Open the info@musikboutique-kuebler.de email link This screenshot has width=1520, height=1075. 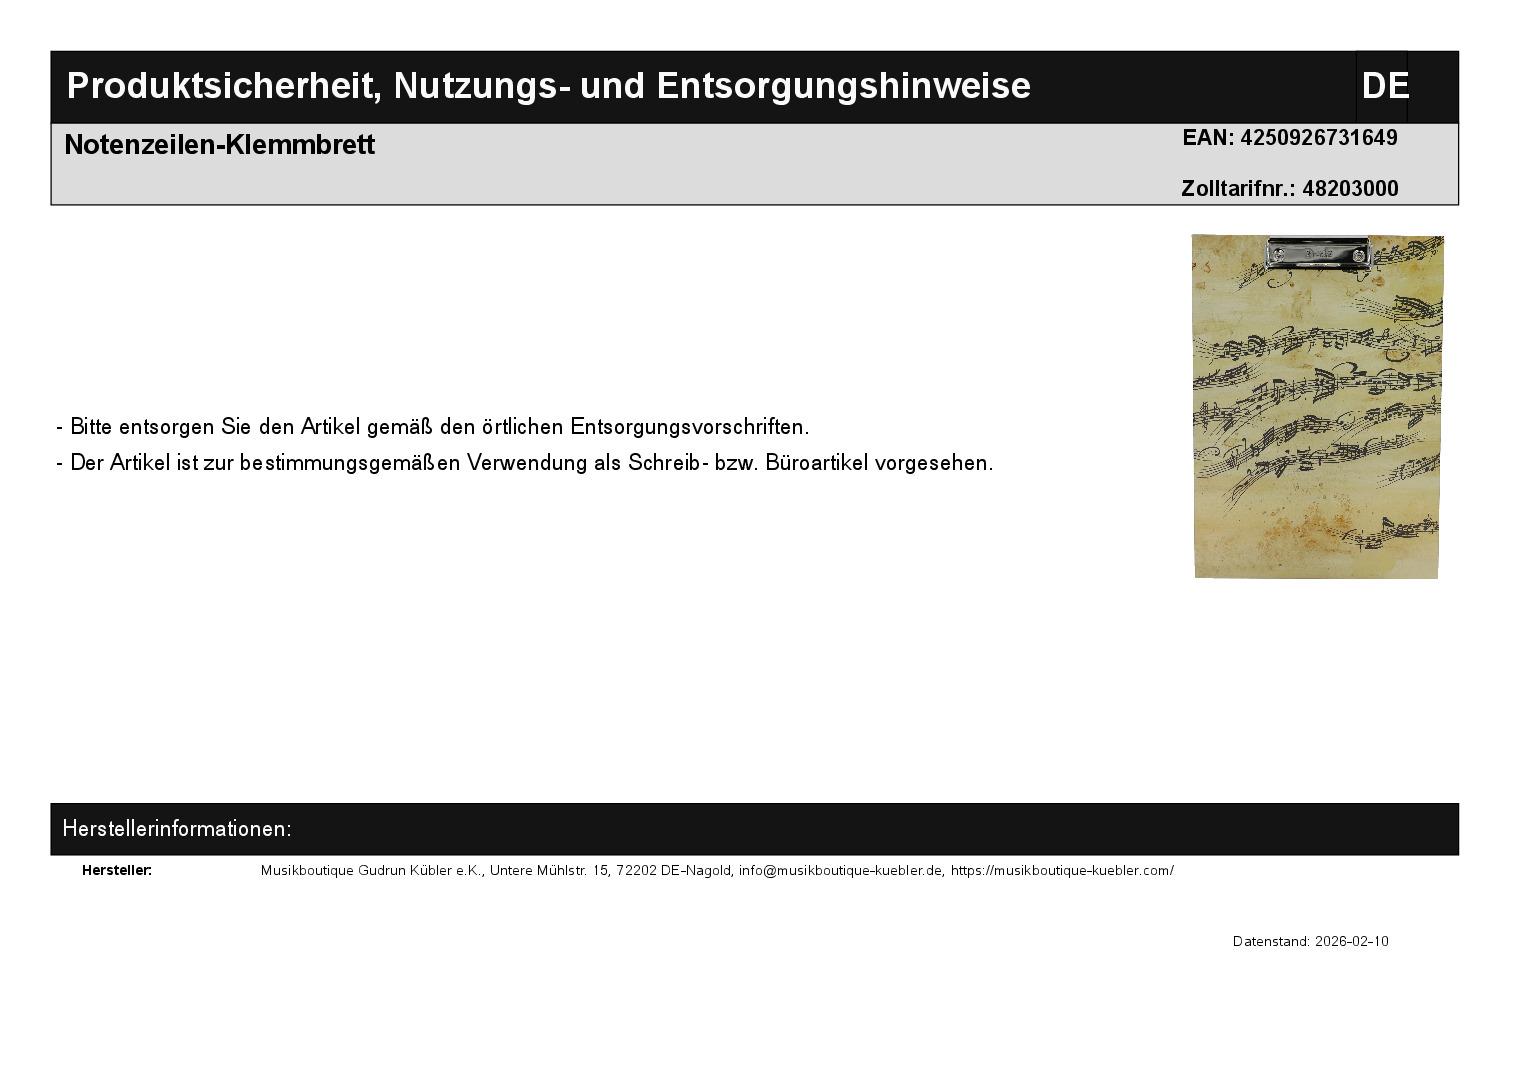840,870
